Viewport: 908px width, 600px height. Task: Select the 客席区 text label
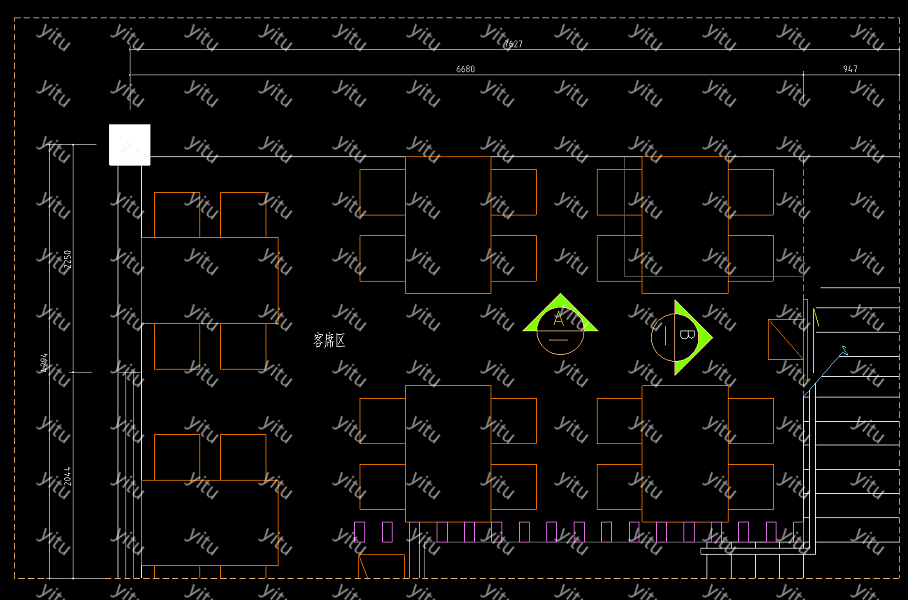click(x=329, y=341)
